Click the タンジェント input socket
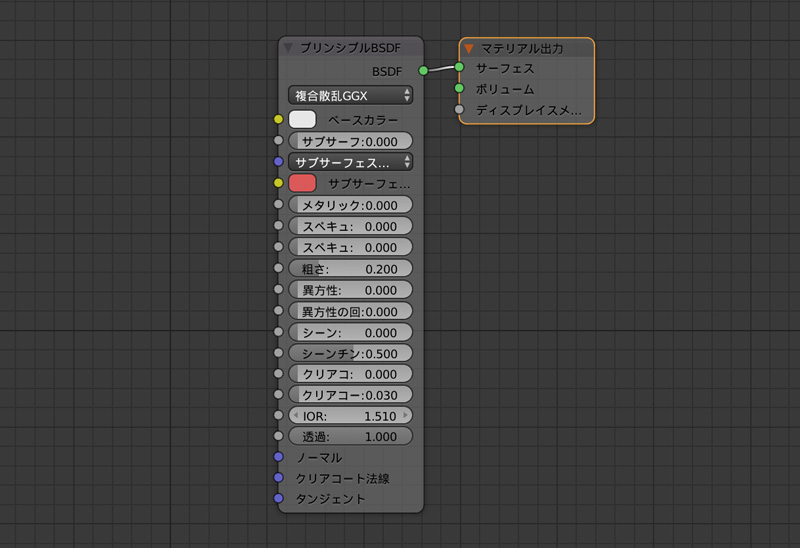The image size is (800, 548). coord(279,498)
